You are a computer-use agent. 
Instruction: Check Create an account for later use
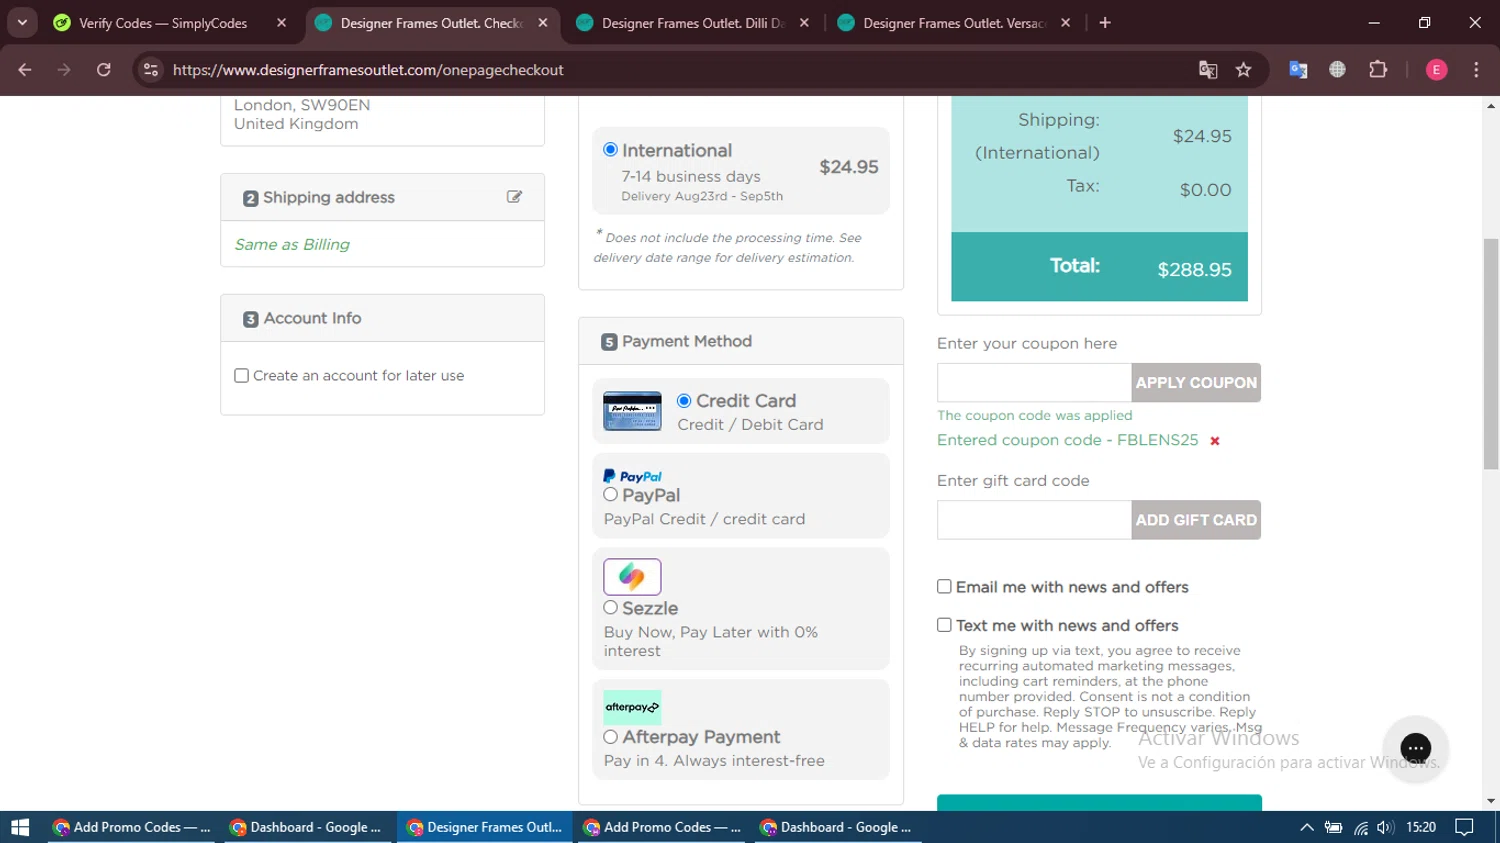coord(241,376)
